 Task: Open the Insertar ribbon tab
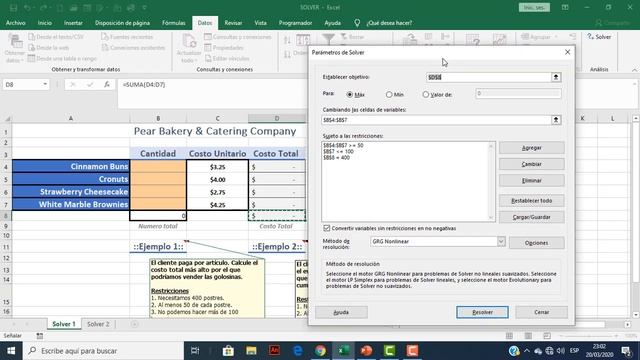click(73, 23)
